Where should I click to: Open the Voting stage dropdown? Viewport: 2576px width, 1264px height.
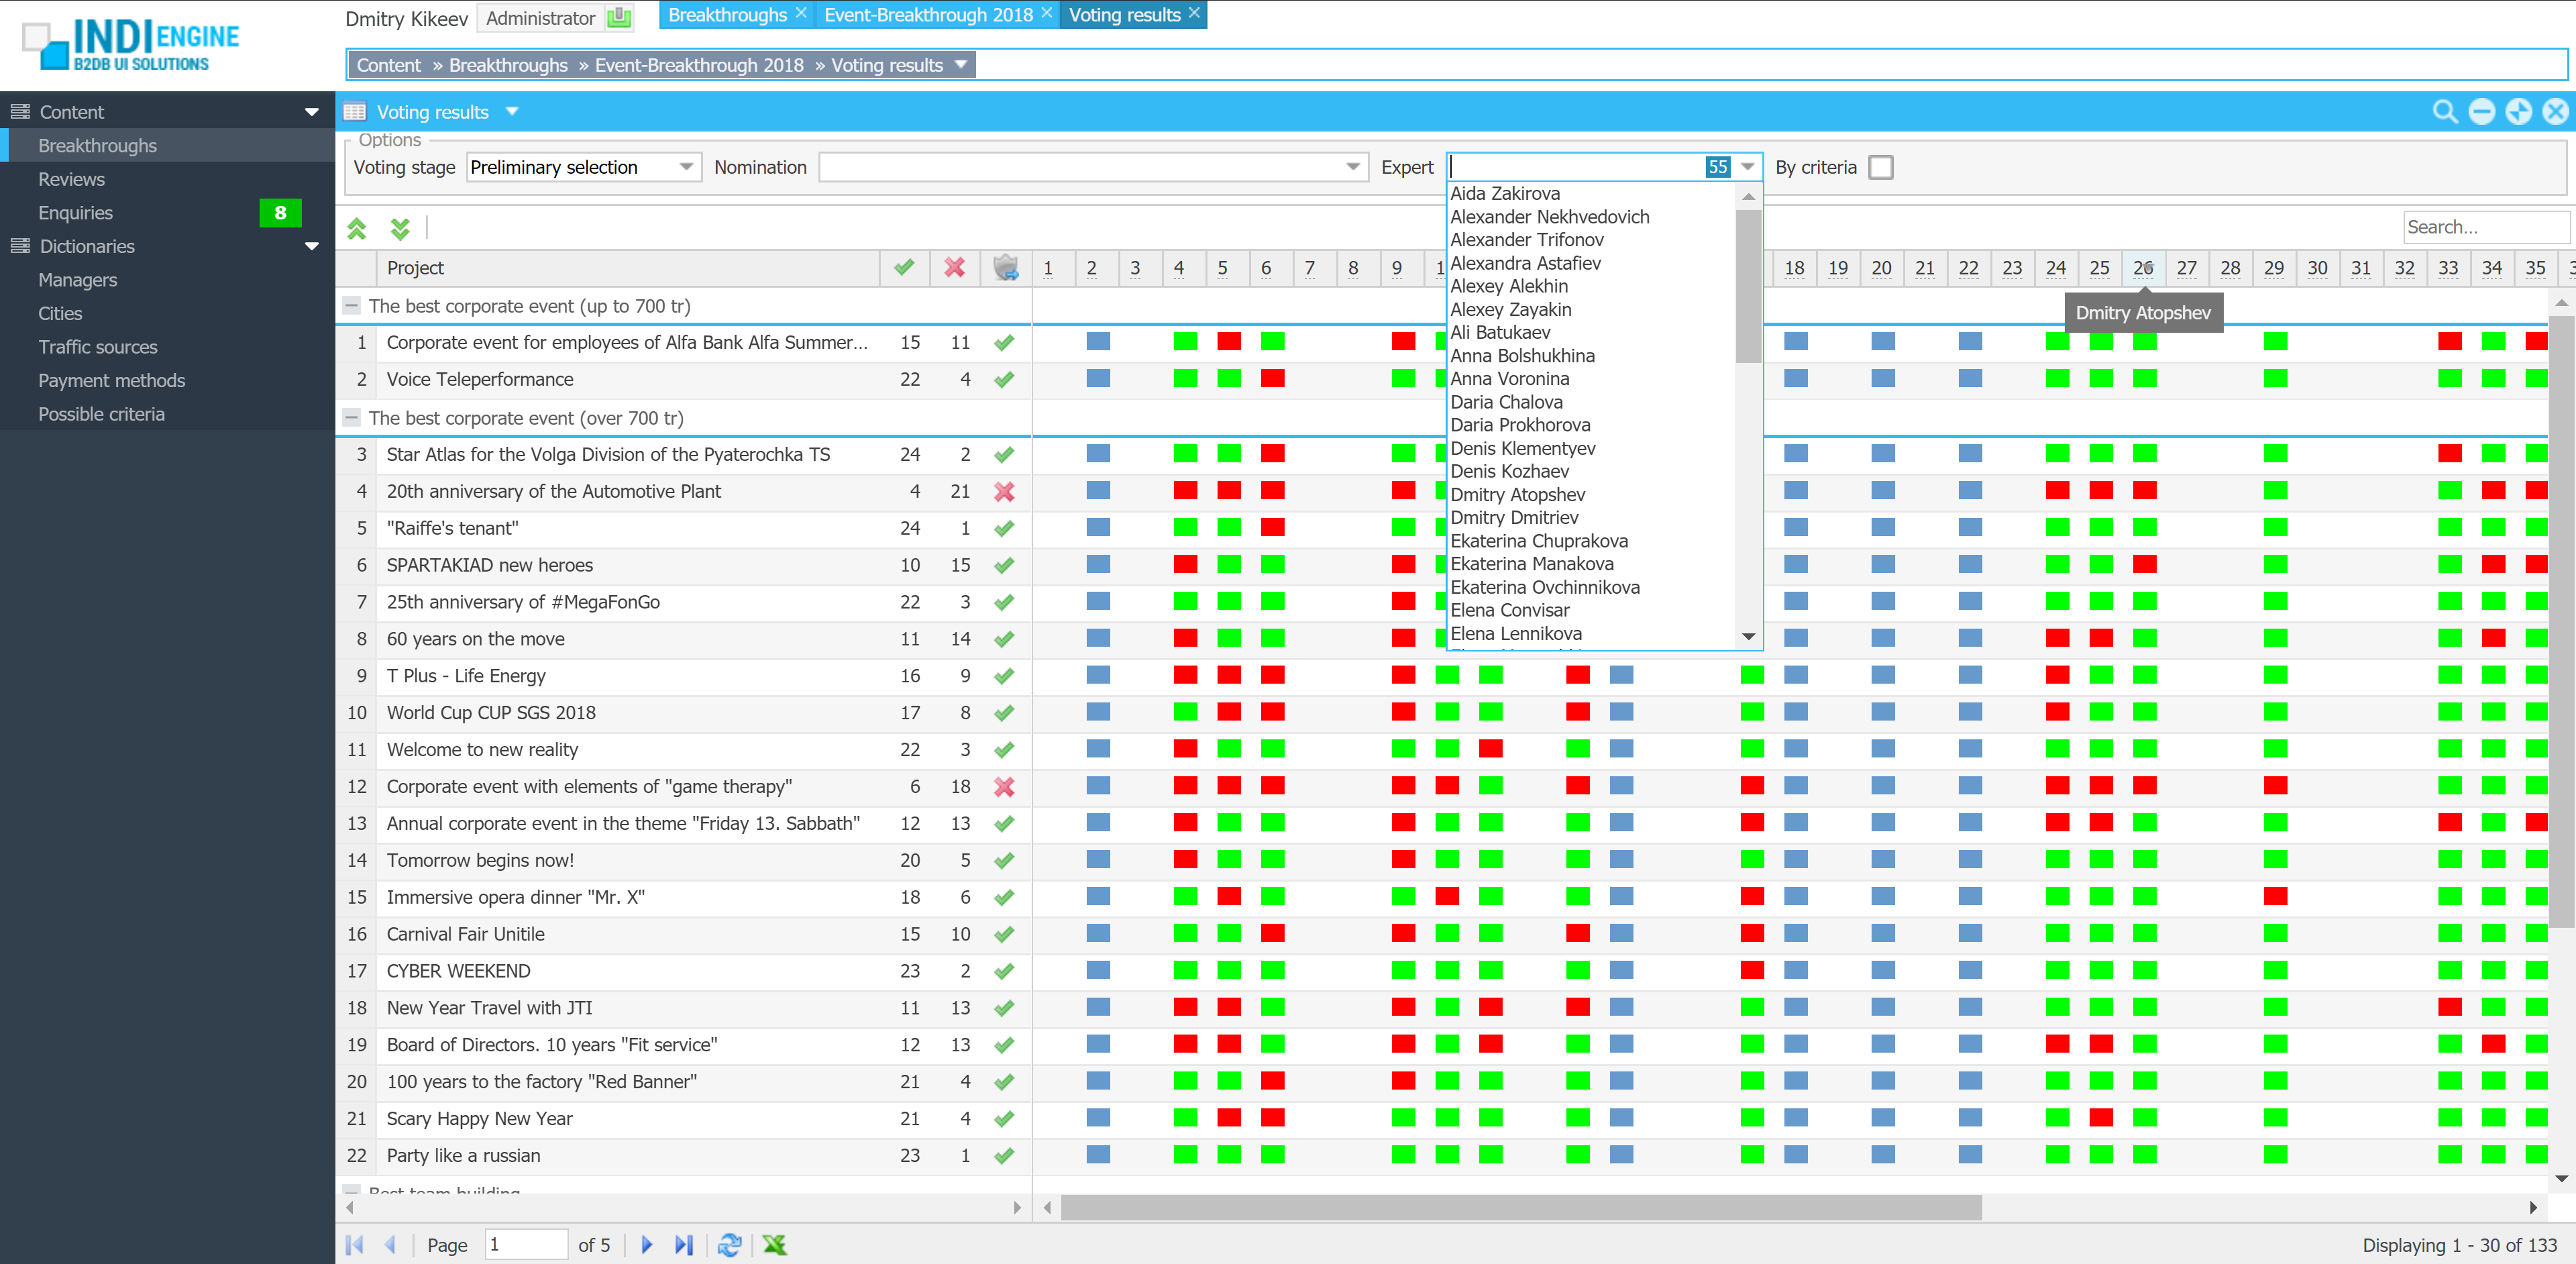[686, 167]
